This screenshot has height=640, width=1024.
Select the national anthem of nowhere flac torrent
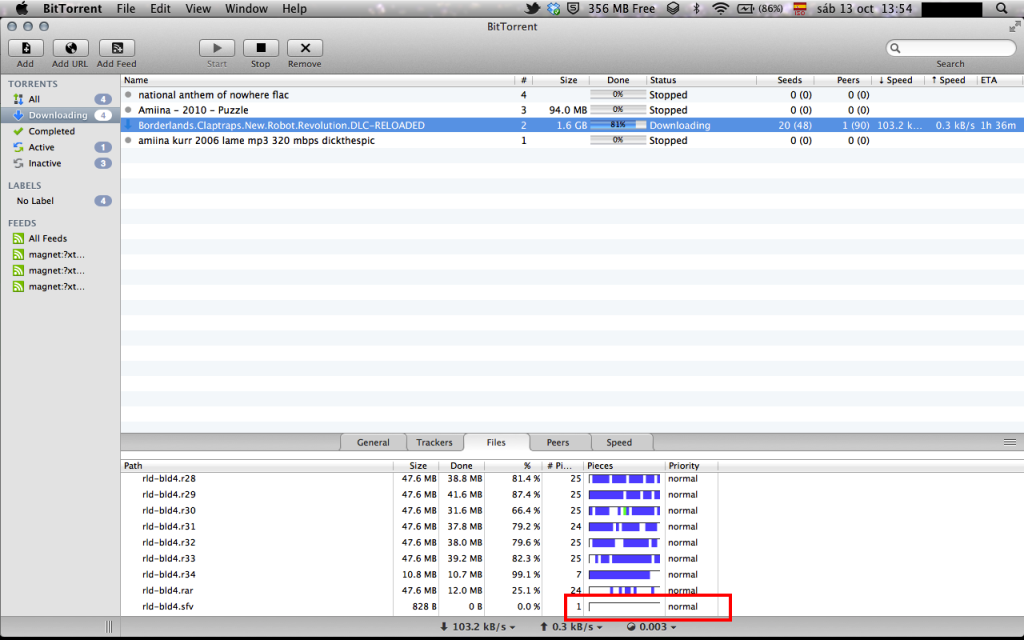pos(572,95)
